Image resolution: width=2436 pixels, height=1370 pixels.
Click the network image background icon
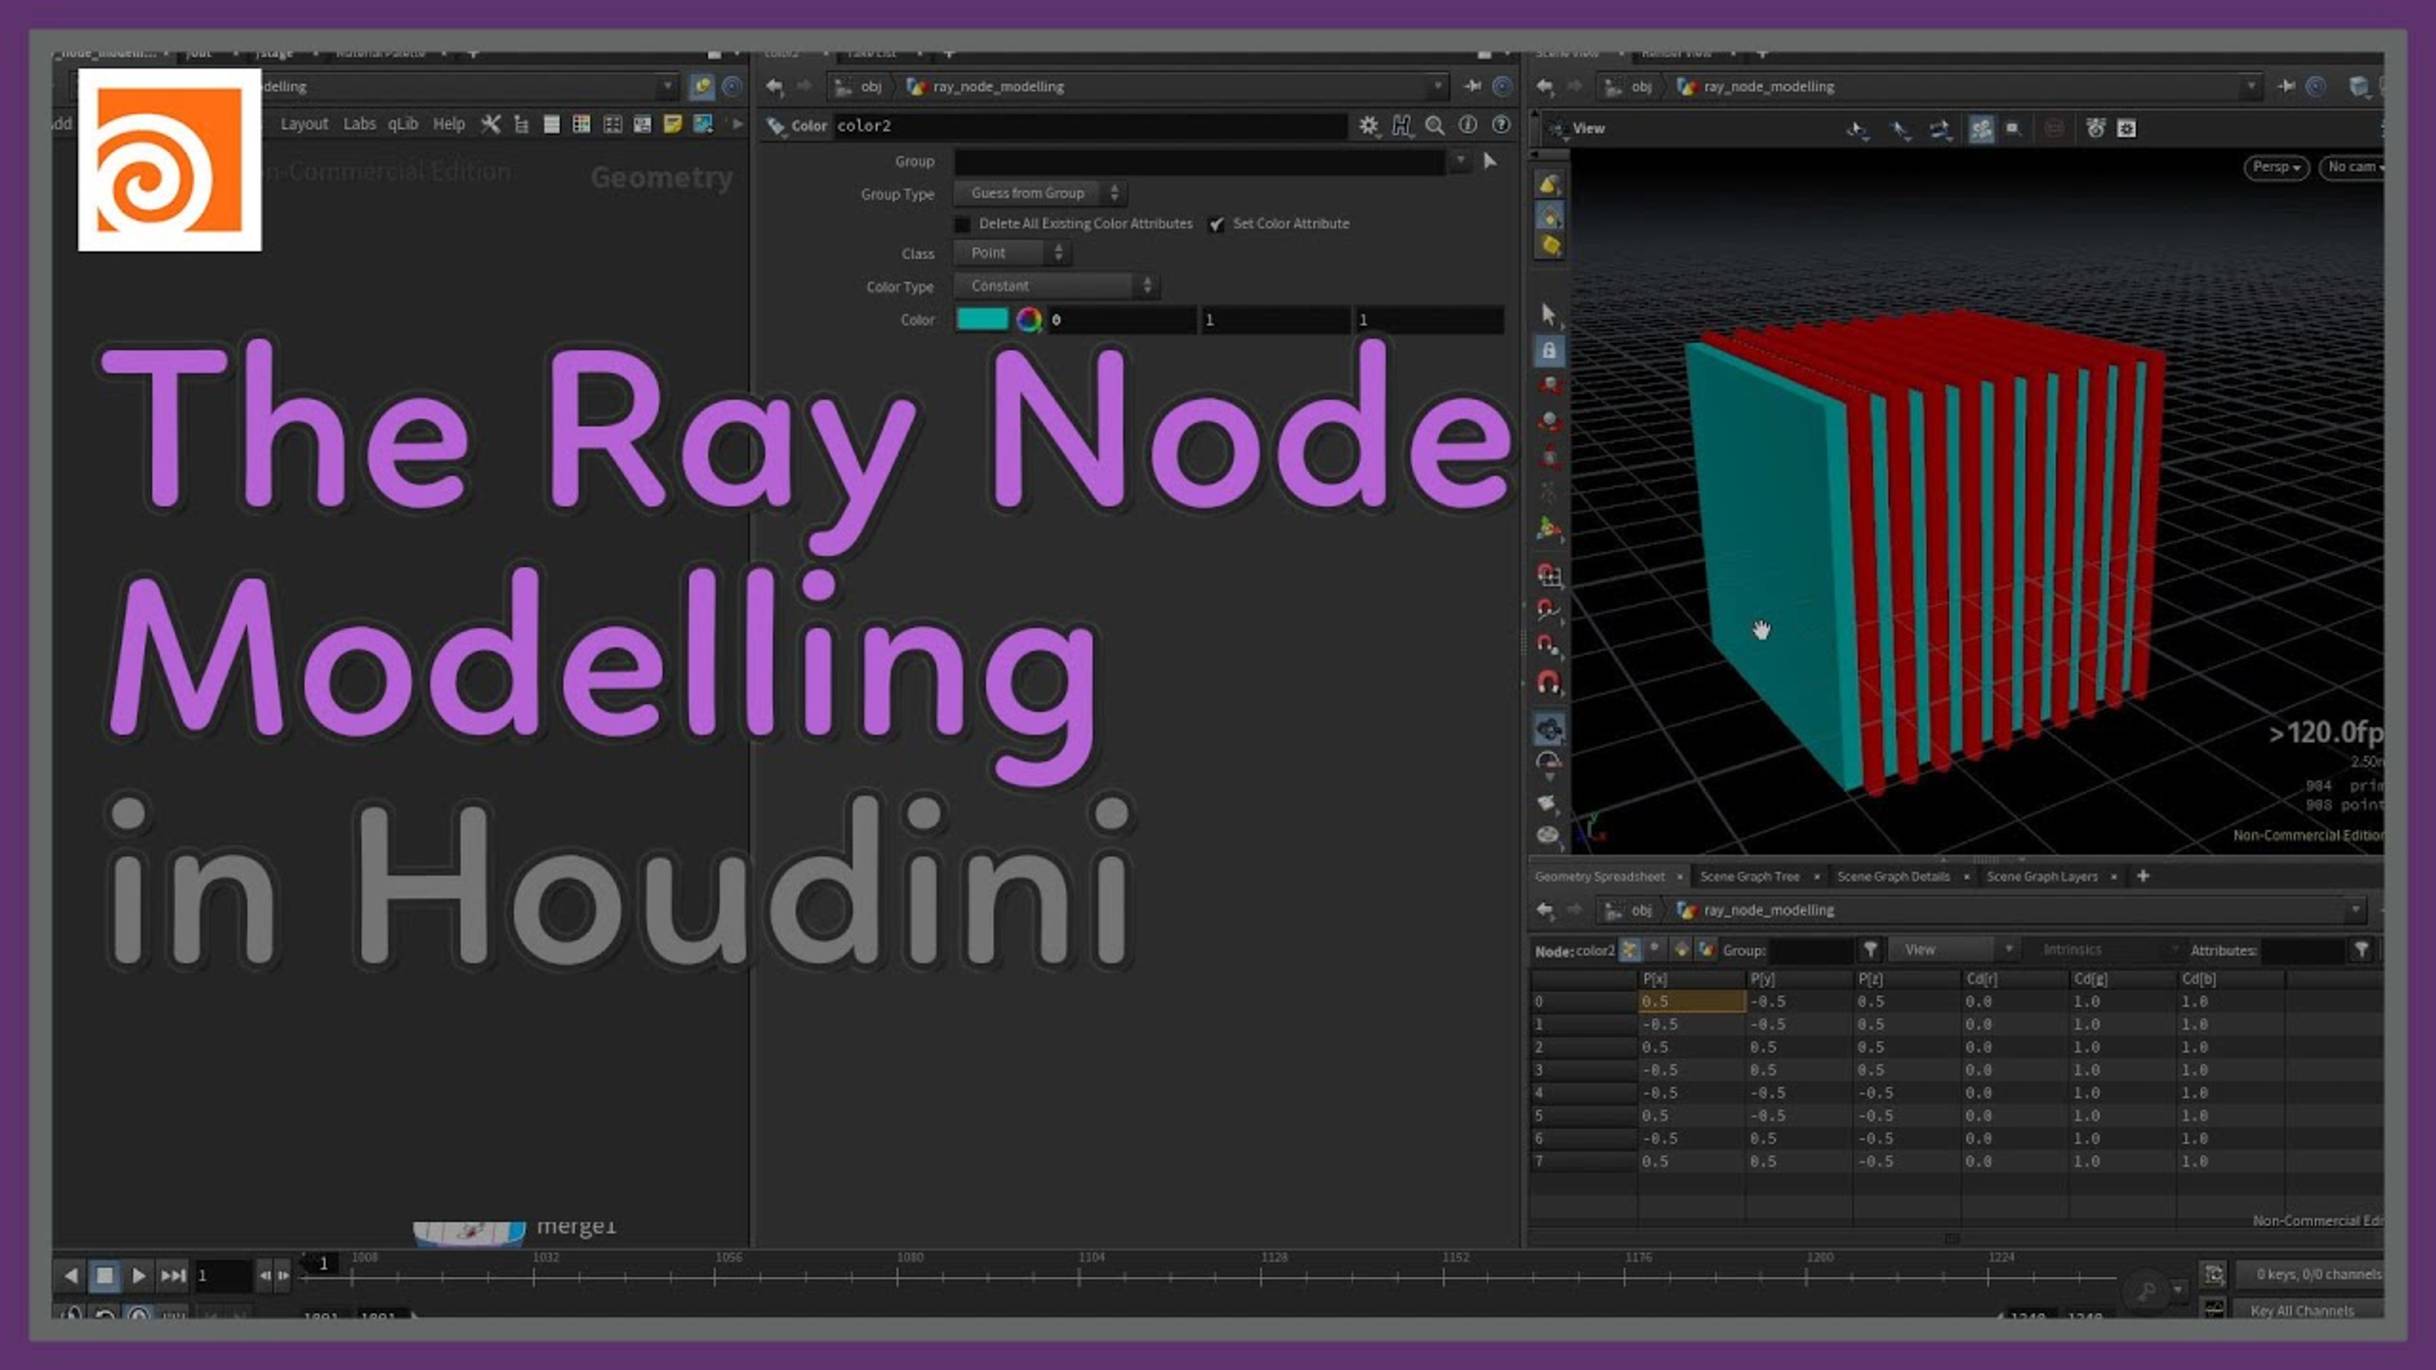(704, 124)
